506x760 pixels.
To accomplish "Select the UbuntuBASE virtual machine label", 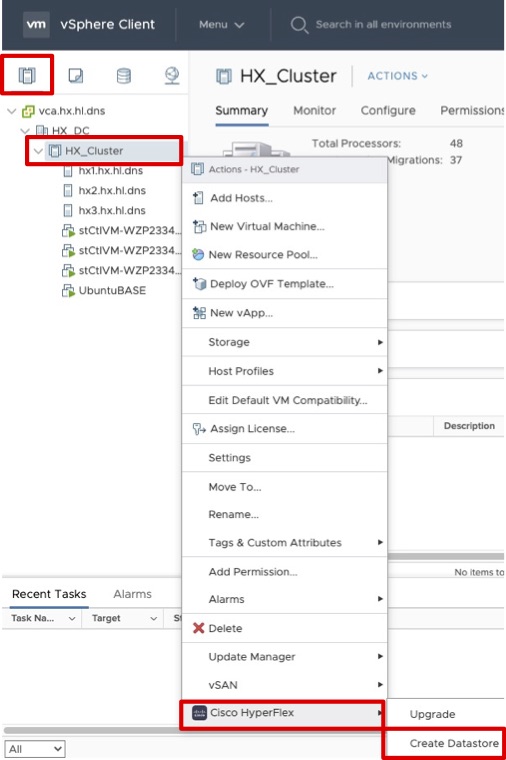I will click(112, 291).
